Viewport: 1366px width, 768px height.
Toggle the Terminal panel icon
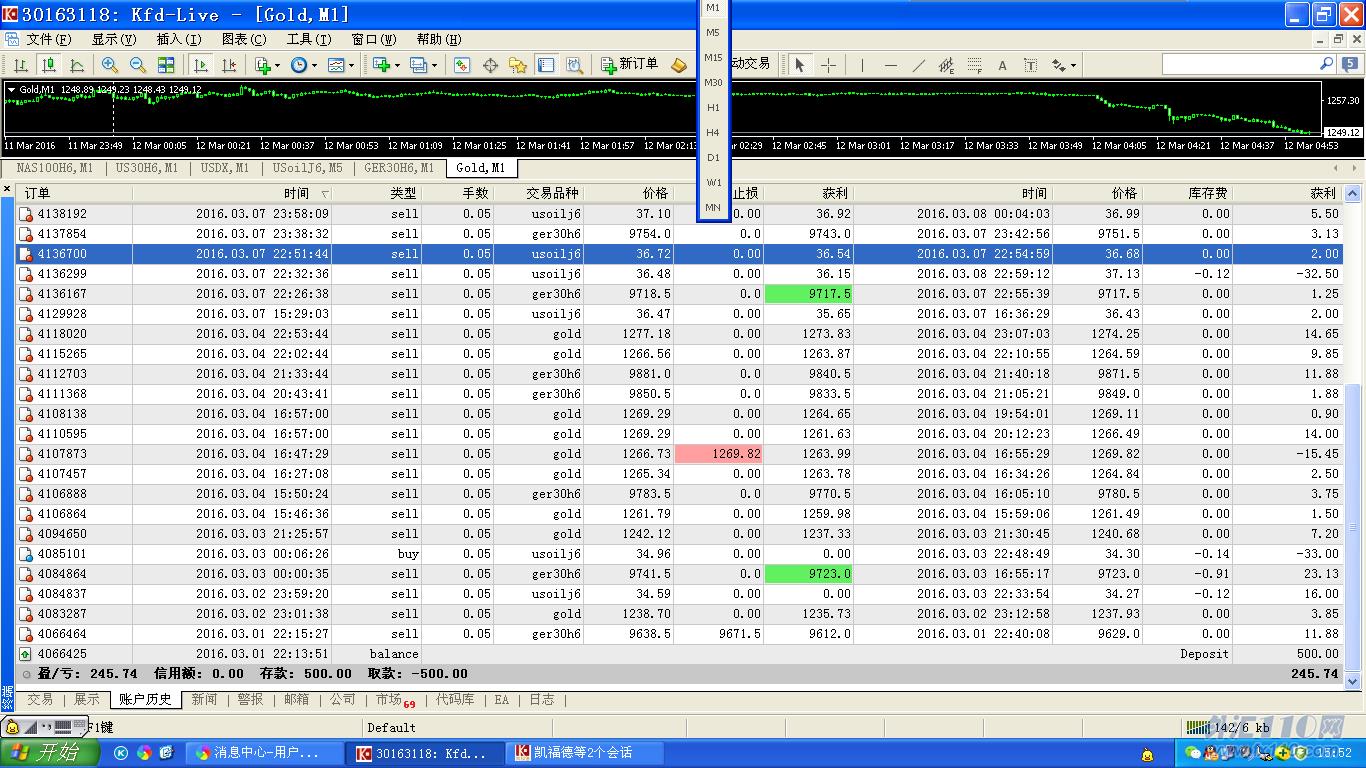click(546, 65)
